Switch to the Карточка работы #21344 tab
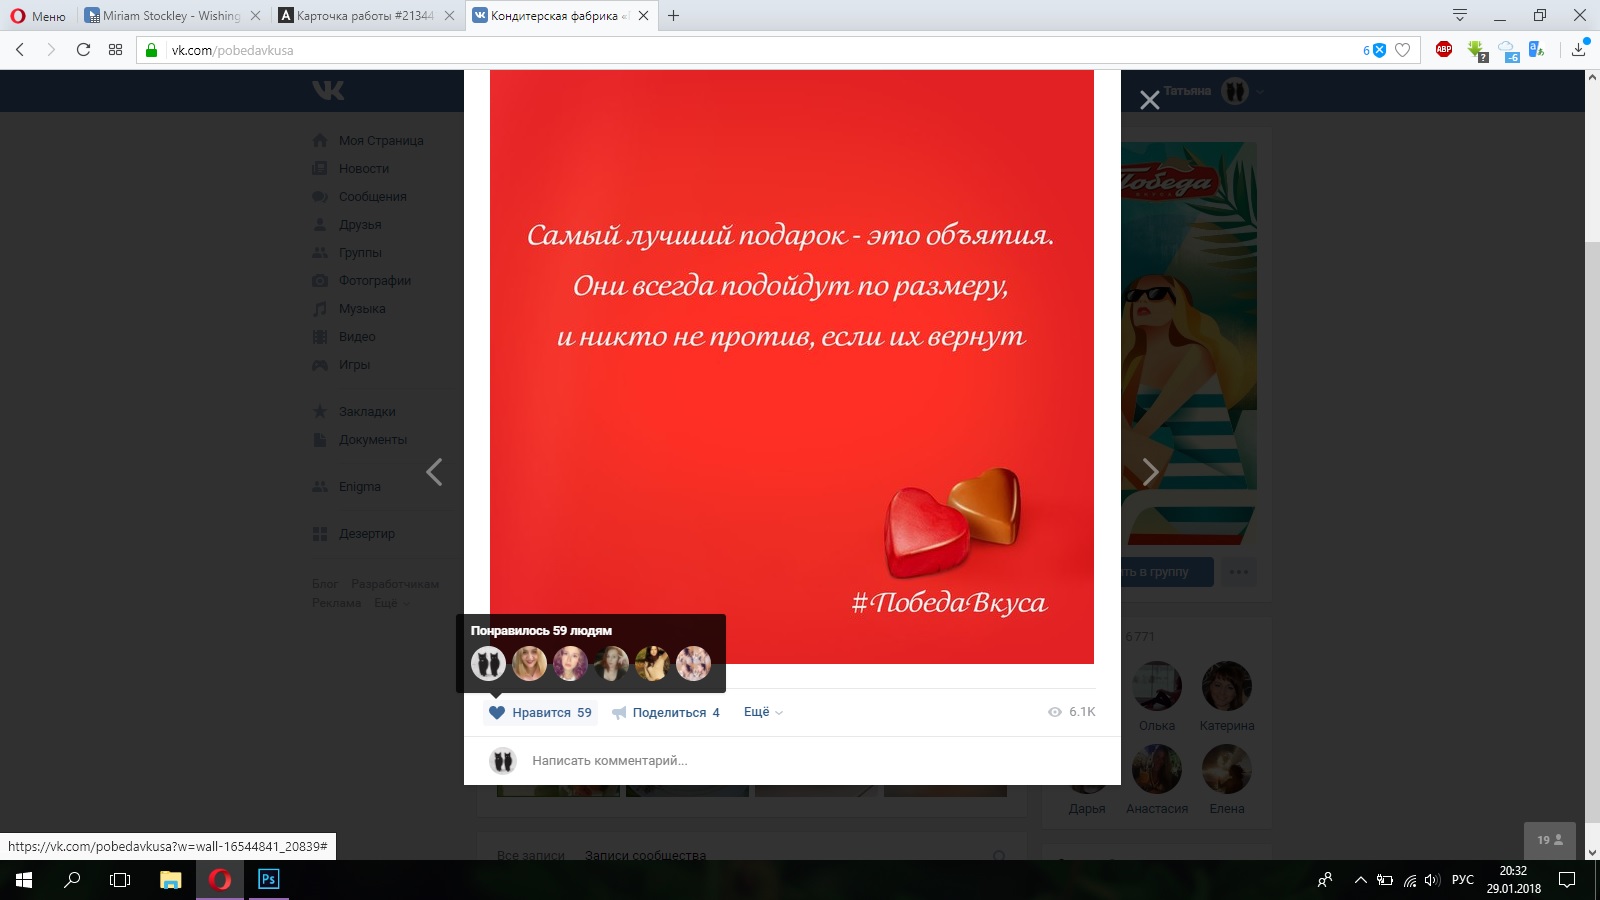 tap(365, 16)
